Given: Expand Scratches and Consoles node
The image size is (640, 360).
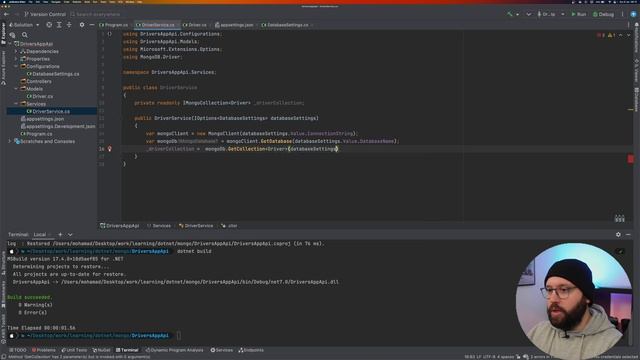Looking at the screenshot, I should (10, 141).
